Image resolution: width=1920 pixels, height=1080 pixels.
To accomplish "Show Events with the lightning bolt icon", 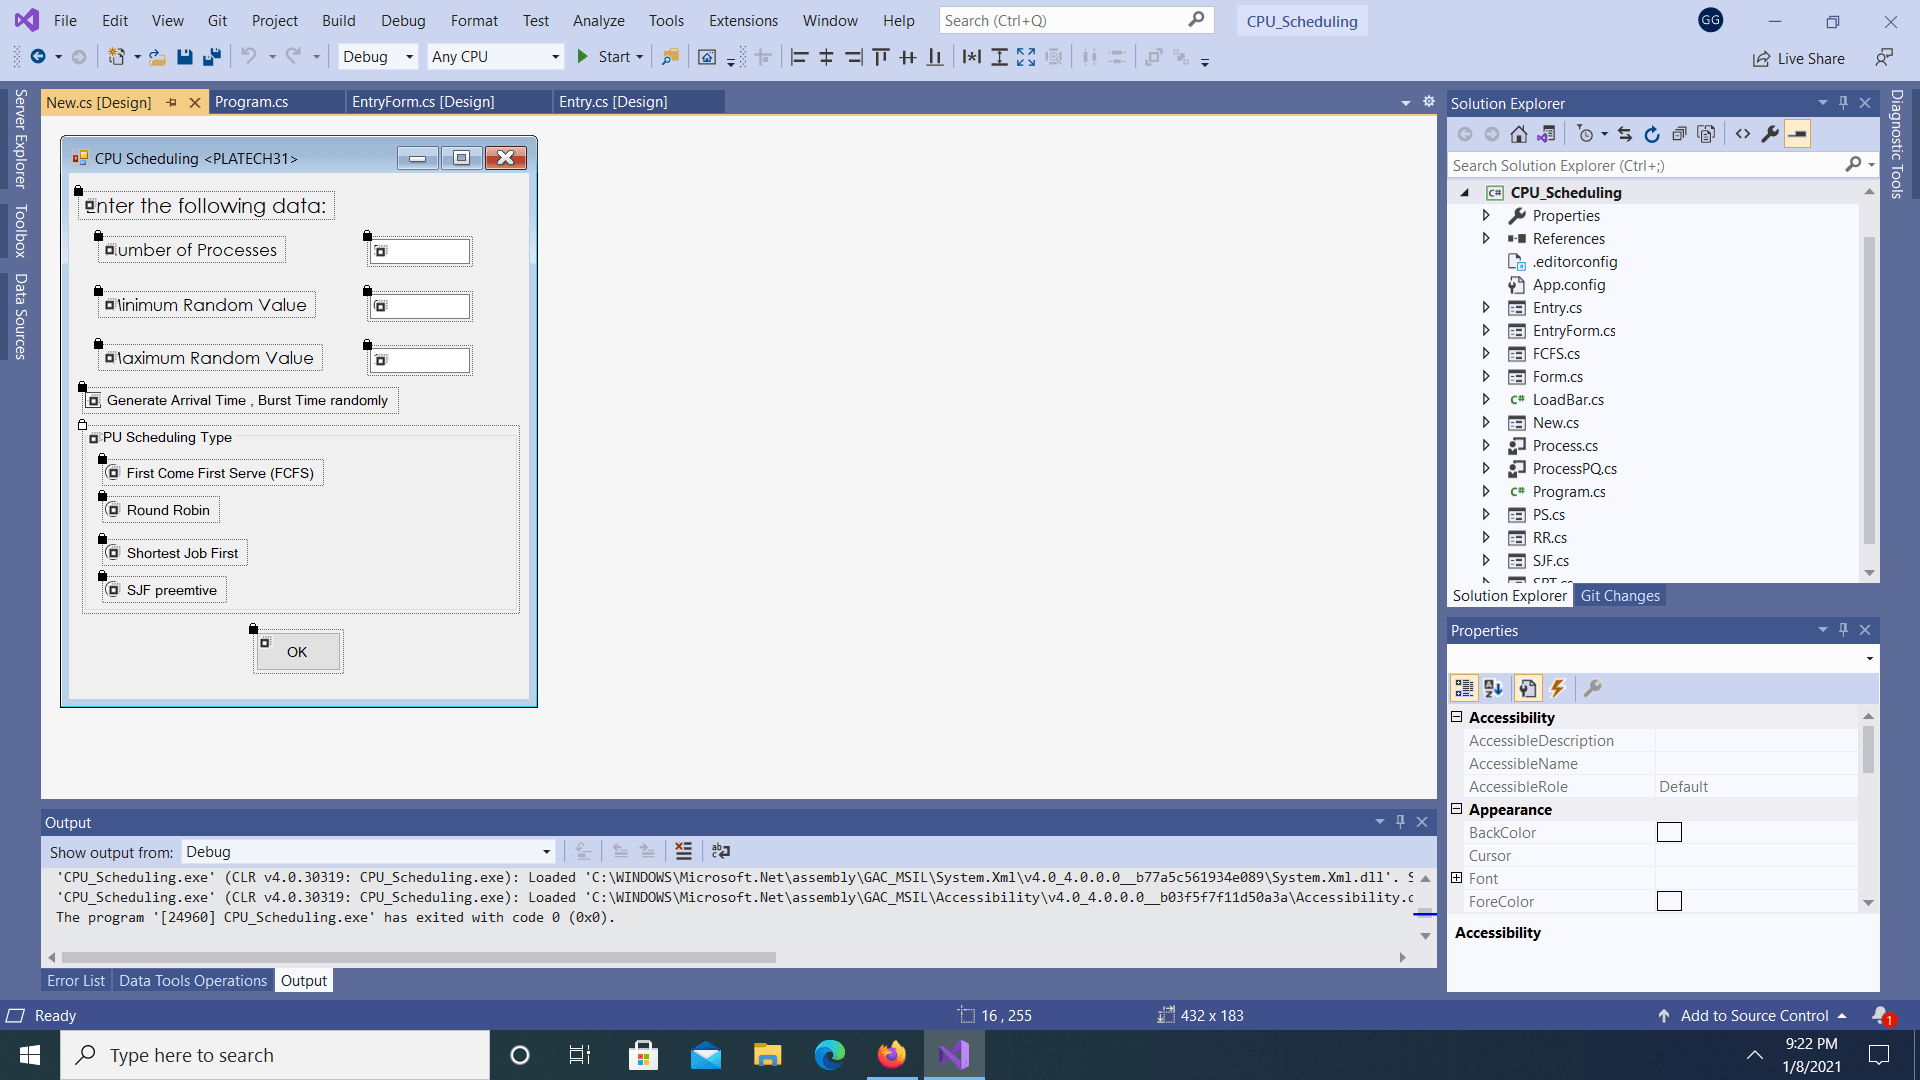I will pos(1557,688).
